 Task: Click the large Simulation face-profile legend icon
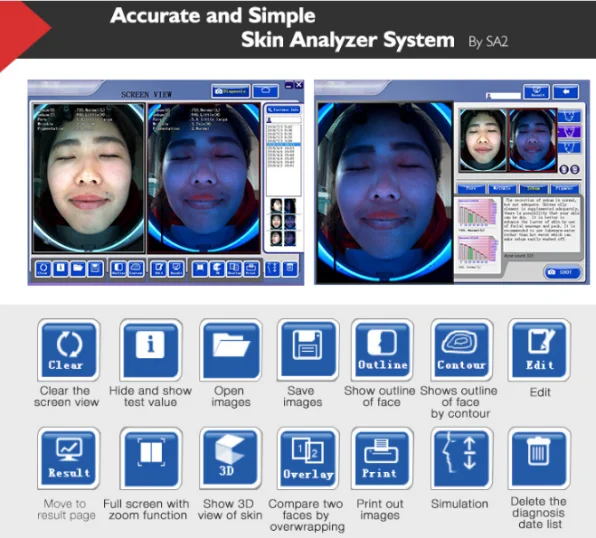pos(462,458)
